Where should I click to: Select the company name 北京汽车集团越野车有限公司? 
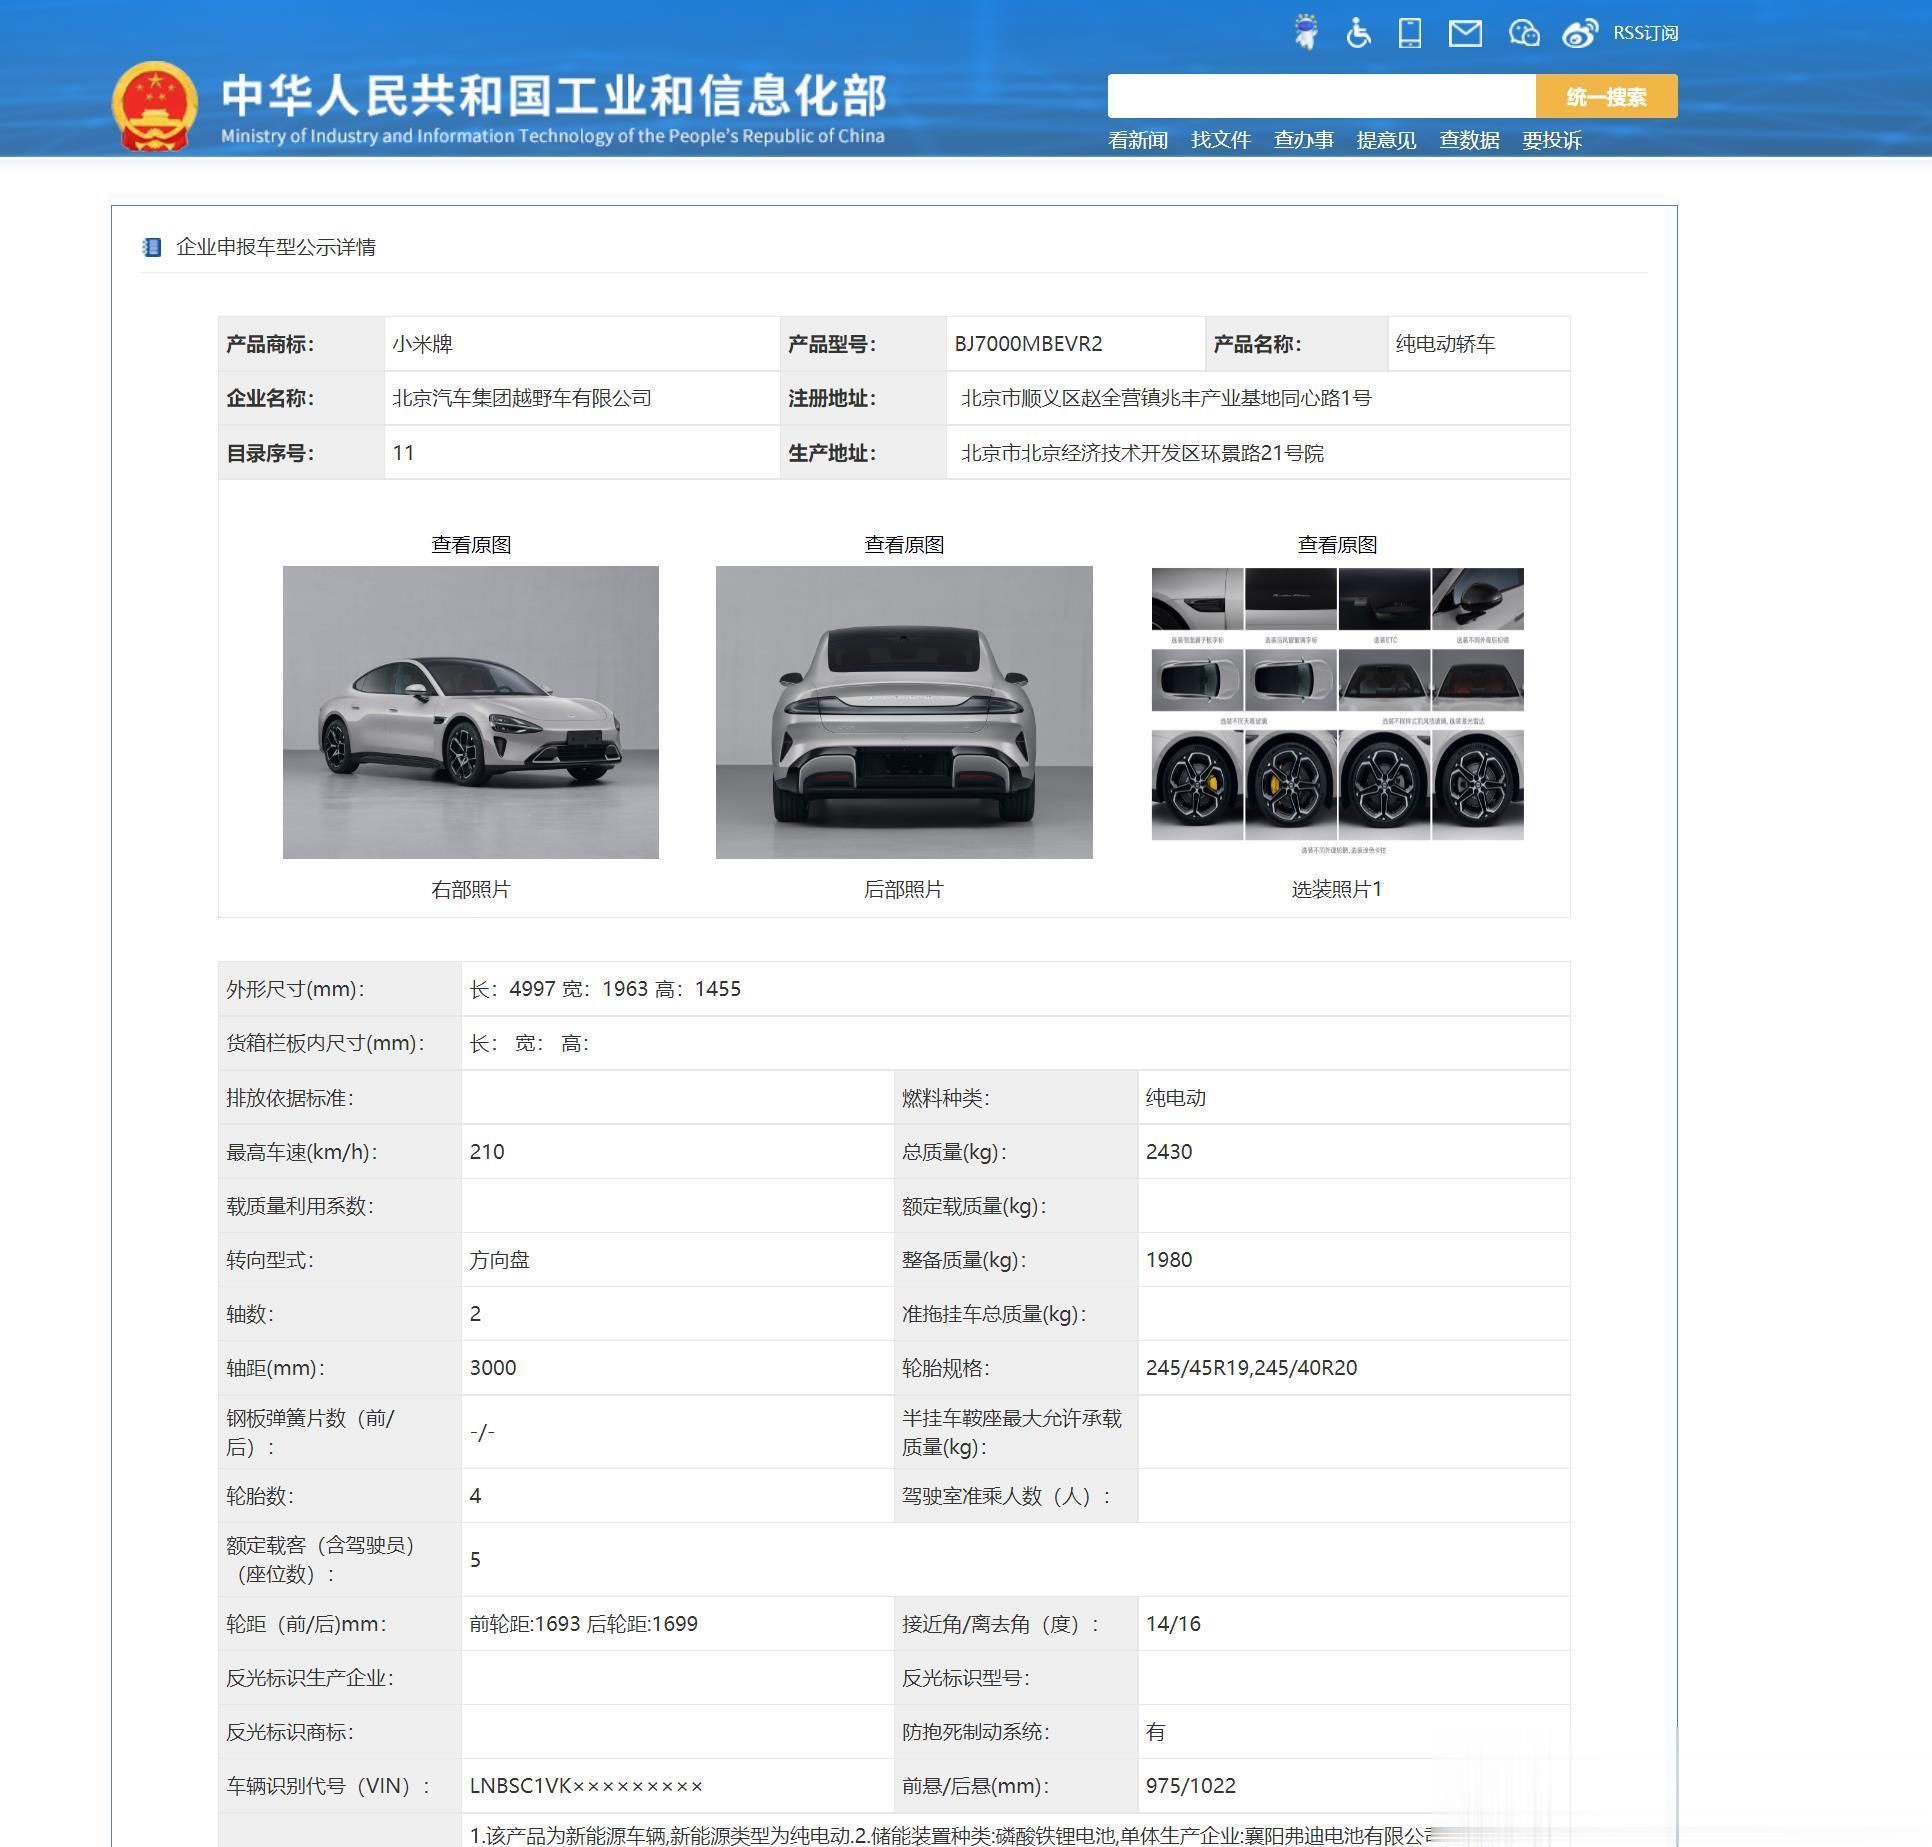tap(522, 398)
